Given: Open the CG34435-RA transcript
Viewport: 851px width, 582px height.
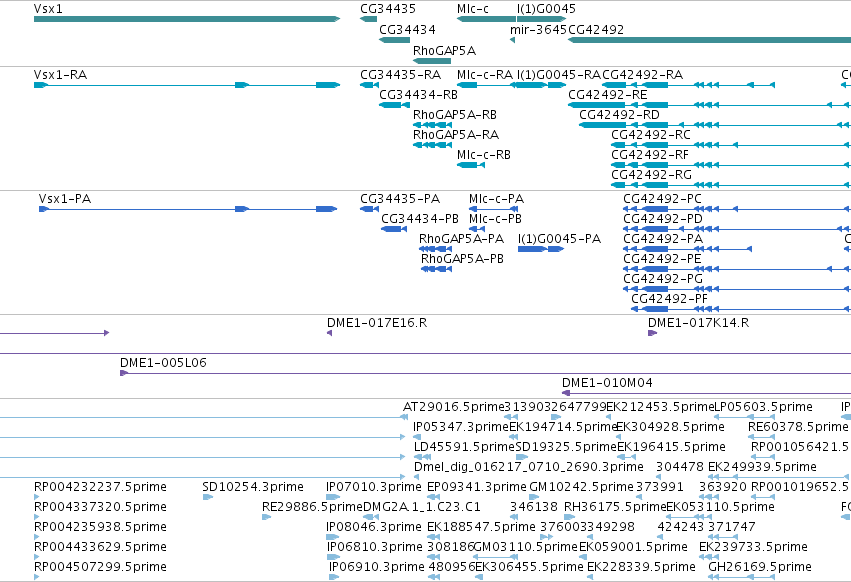Looking at the screenshot, I should tap(370, 85).
